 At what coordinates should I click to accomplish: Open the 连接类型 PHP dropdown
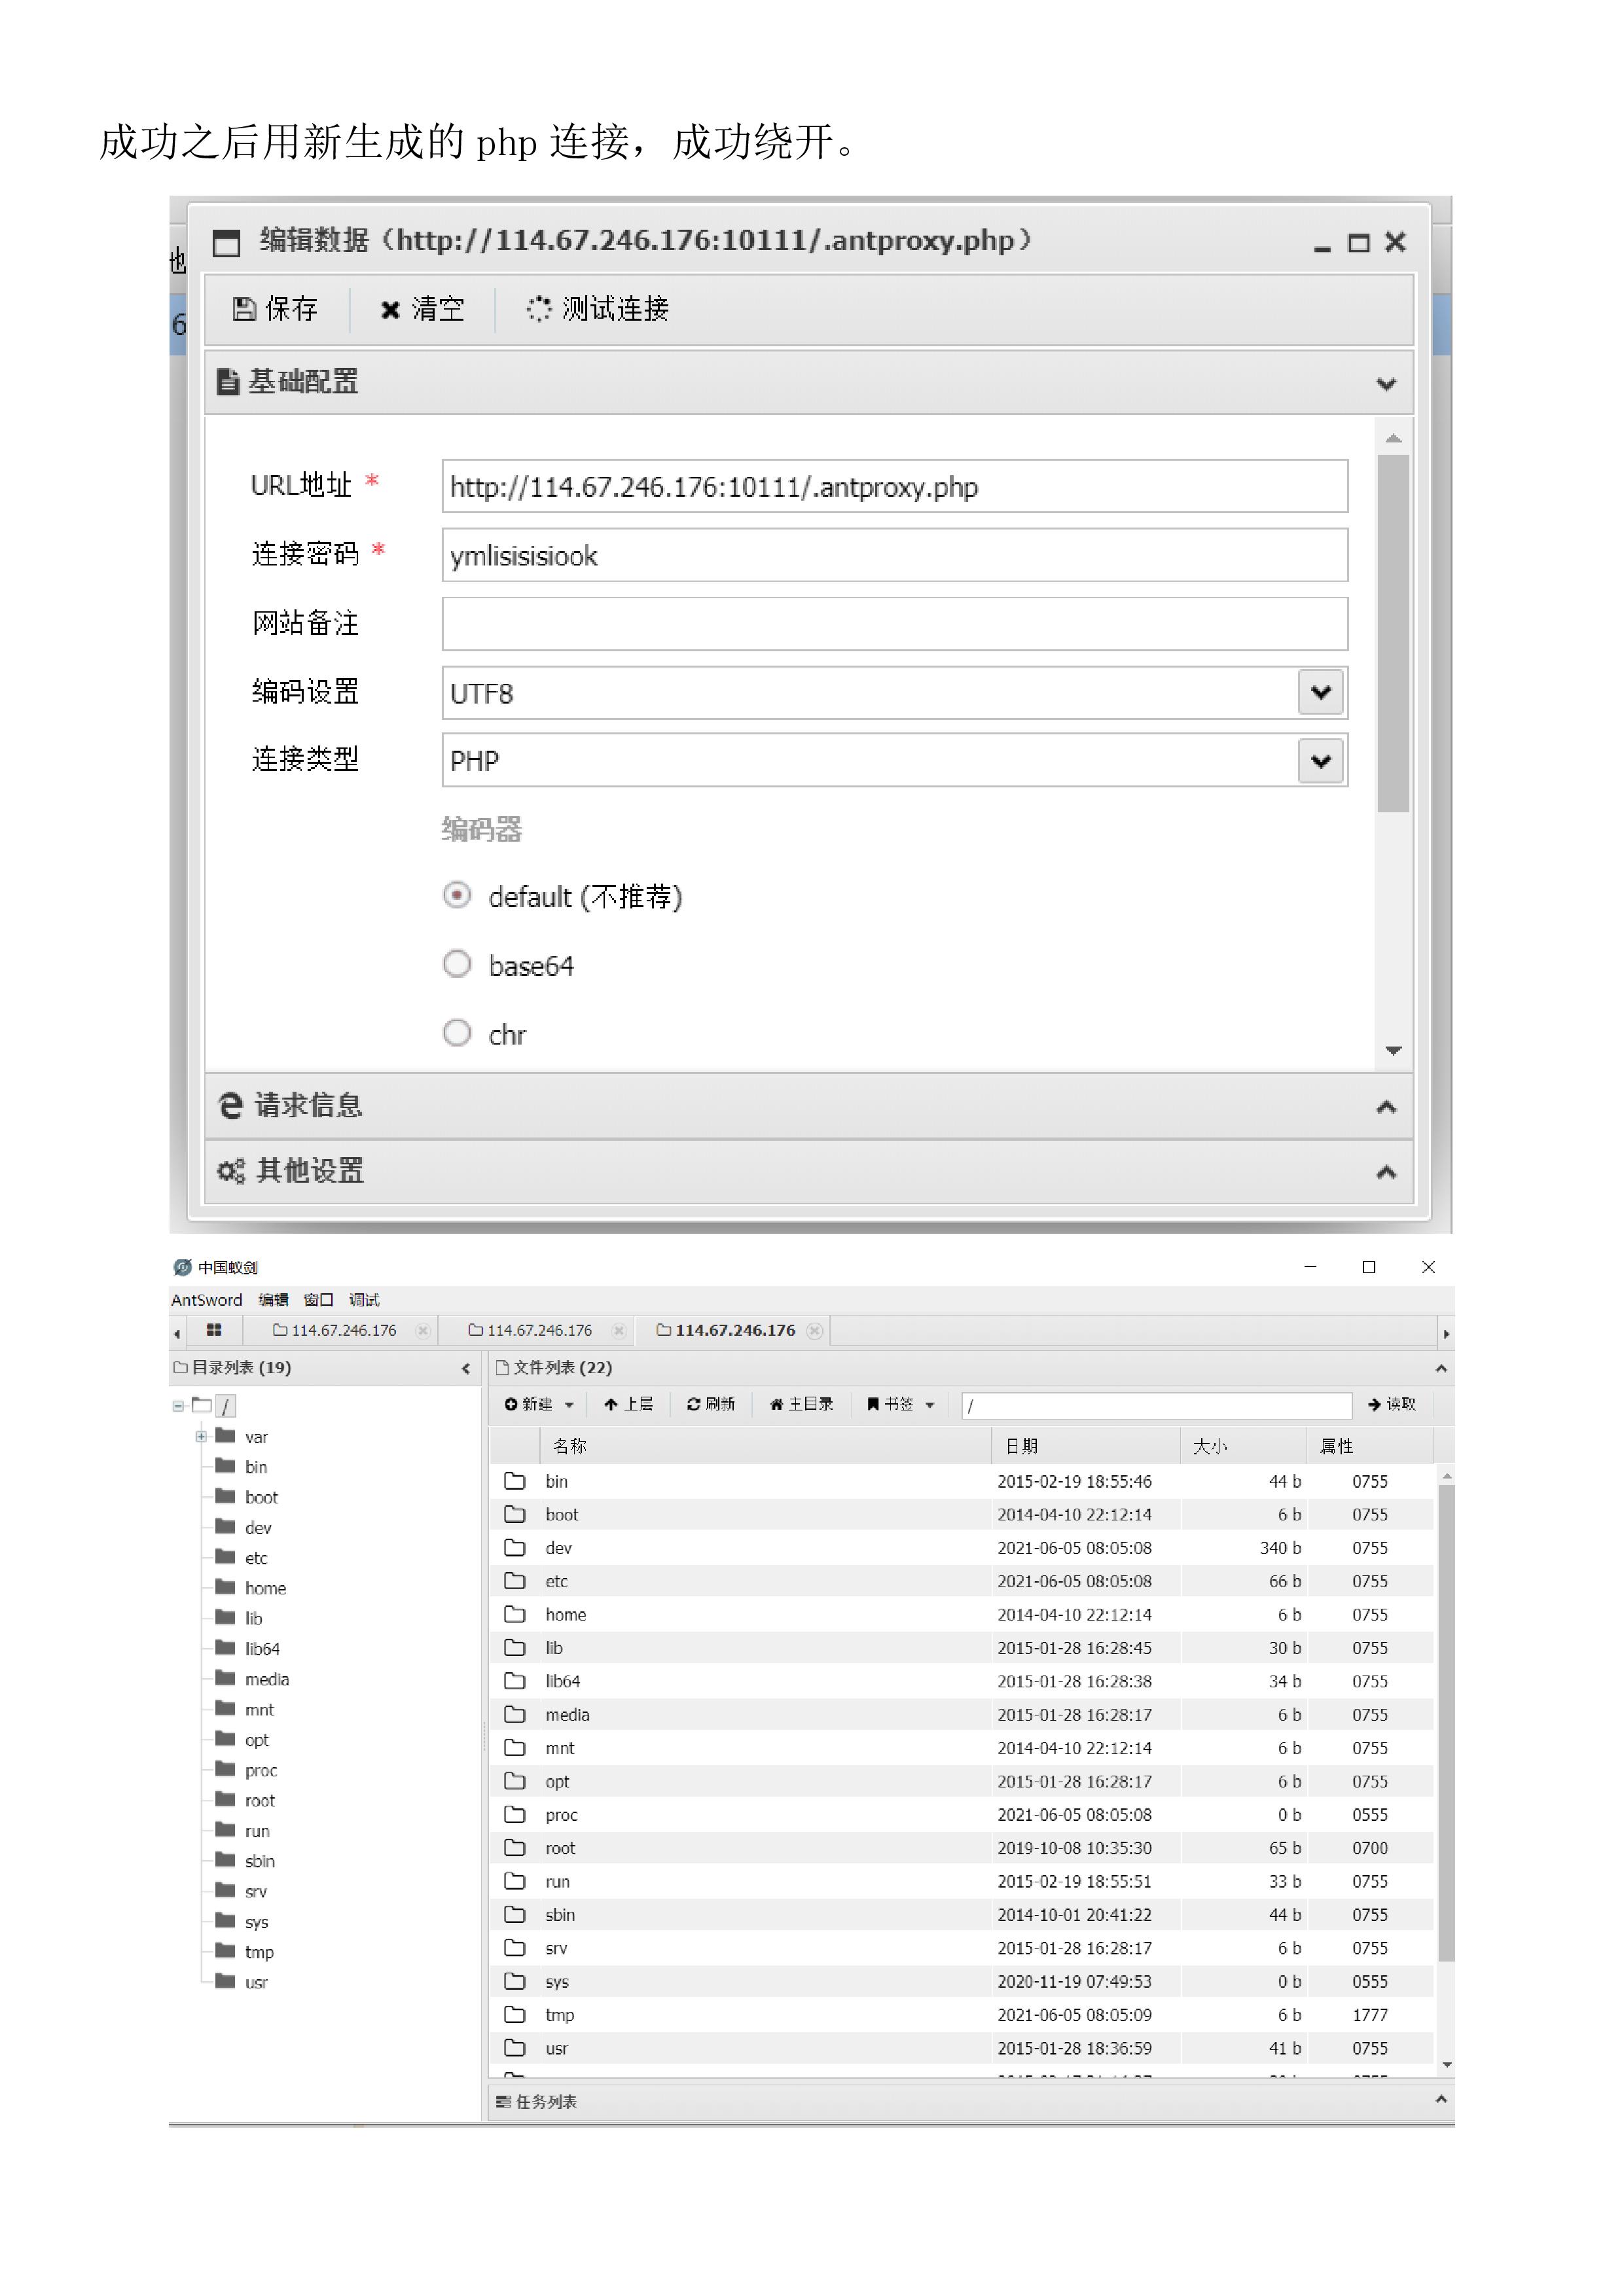1320,761
